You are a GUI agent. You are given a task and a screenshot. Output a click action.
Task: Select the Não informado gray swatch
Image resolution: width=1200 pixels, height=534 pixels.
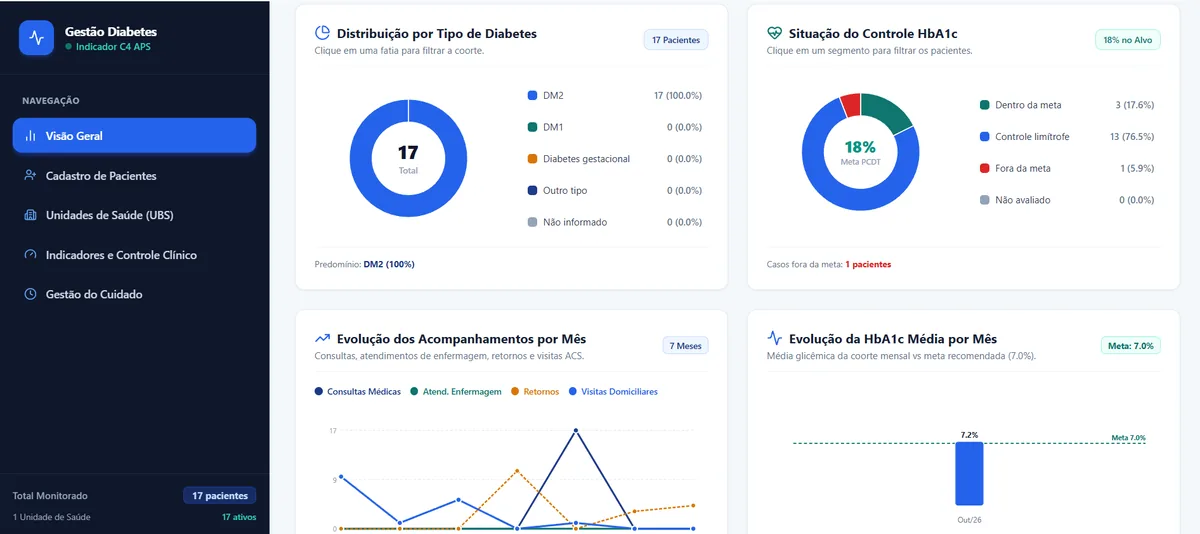click(x=532, y=222)
